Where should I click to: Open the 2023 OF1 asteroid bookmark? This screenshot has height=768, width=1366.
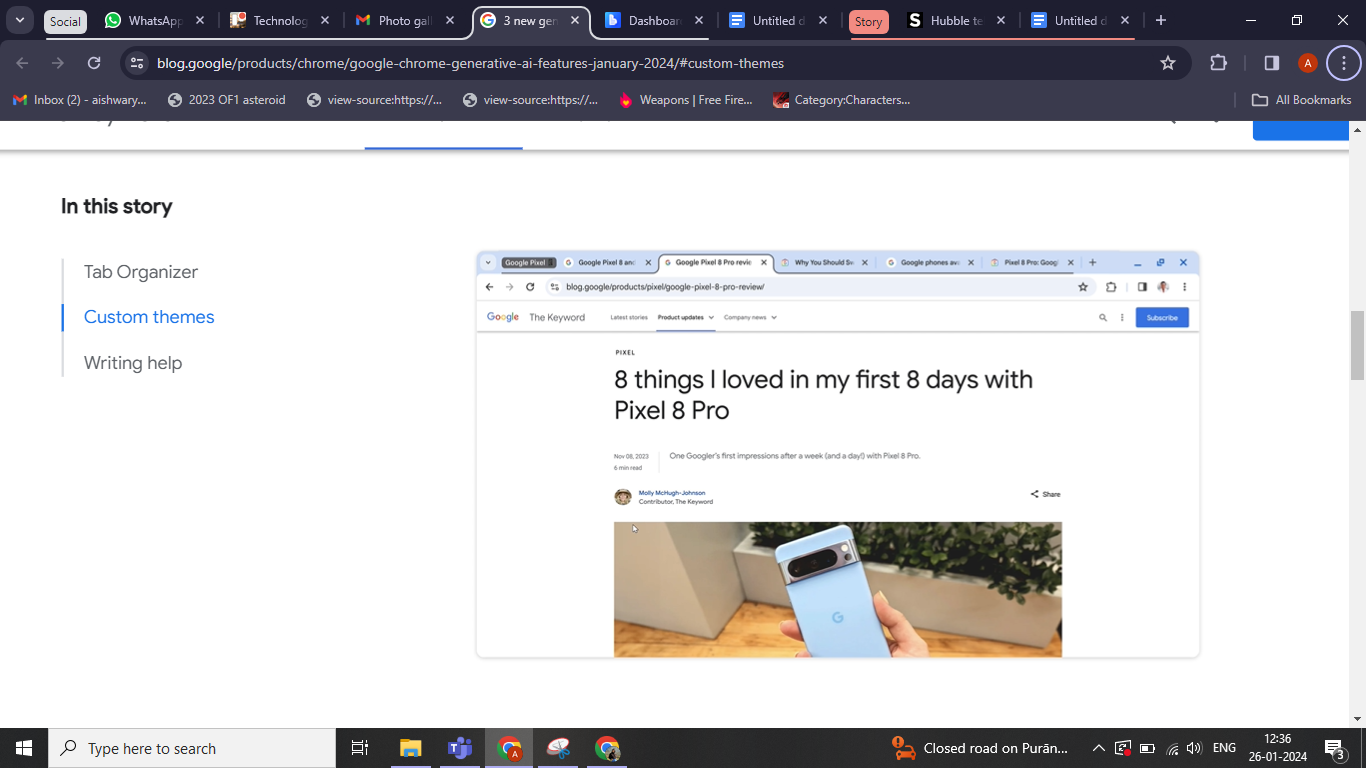(227, 100)
